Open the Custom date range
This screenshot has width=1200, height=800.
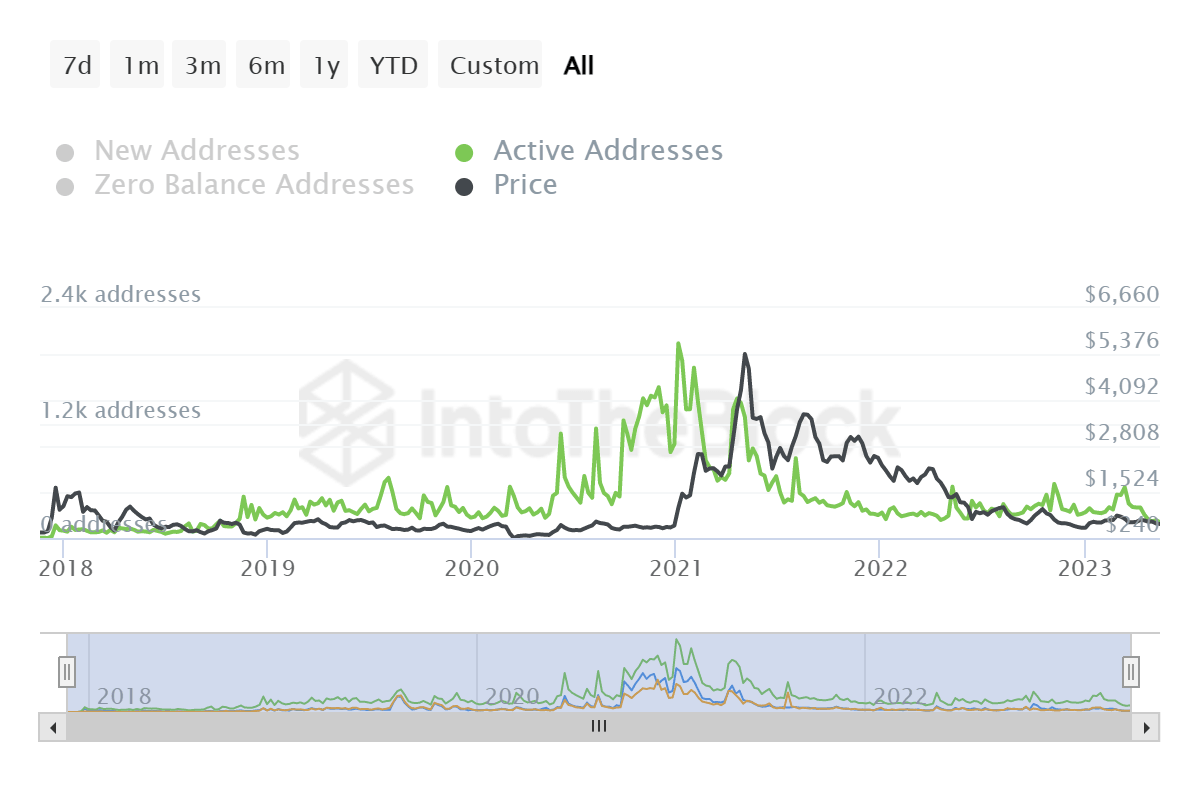point(490,64)
